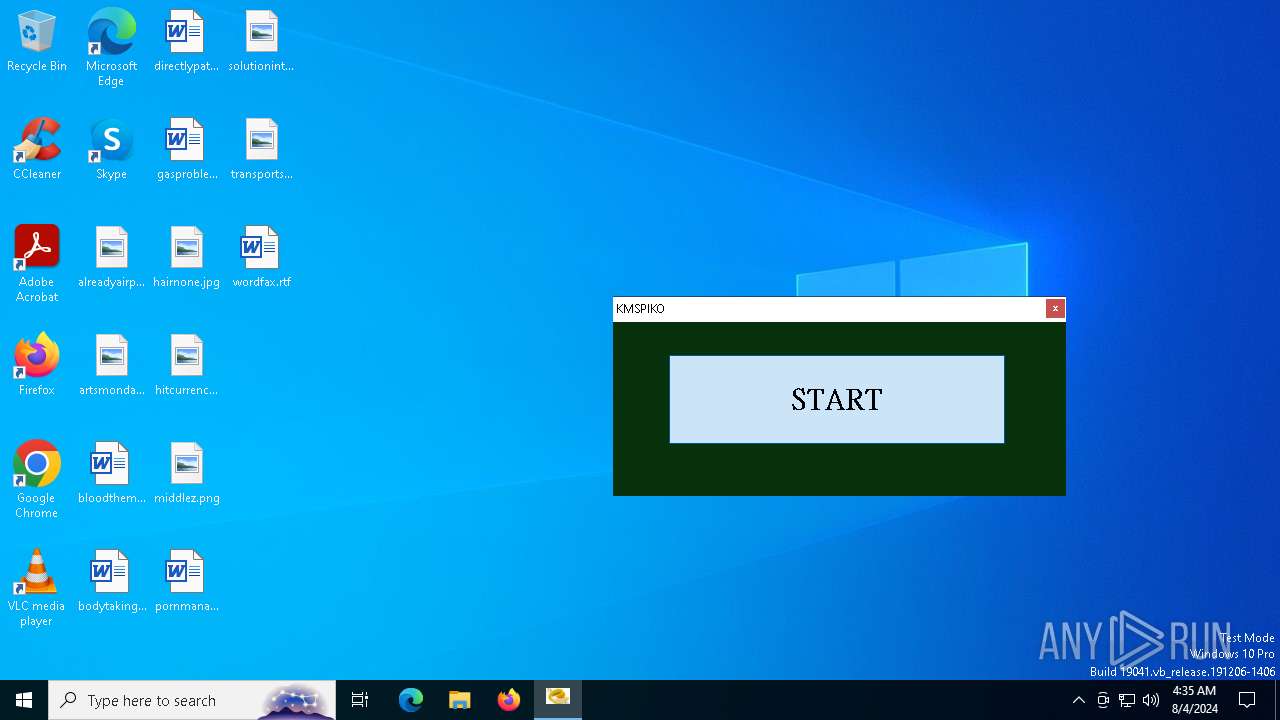
Task: Launch Firefox from the taskbar
Action: coord(509,700)
